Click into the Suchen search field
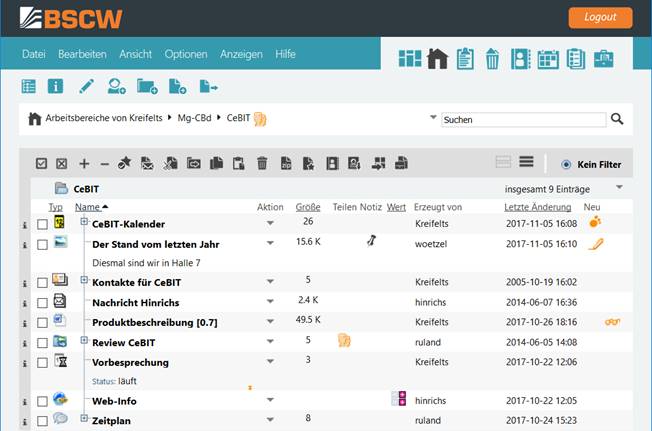The width and height of the screenshot is (652, 431). (522, 120)
